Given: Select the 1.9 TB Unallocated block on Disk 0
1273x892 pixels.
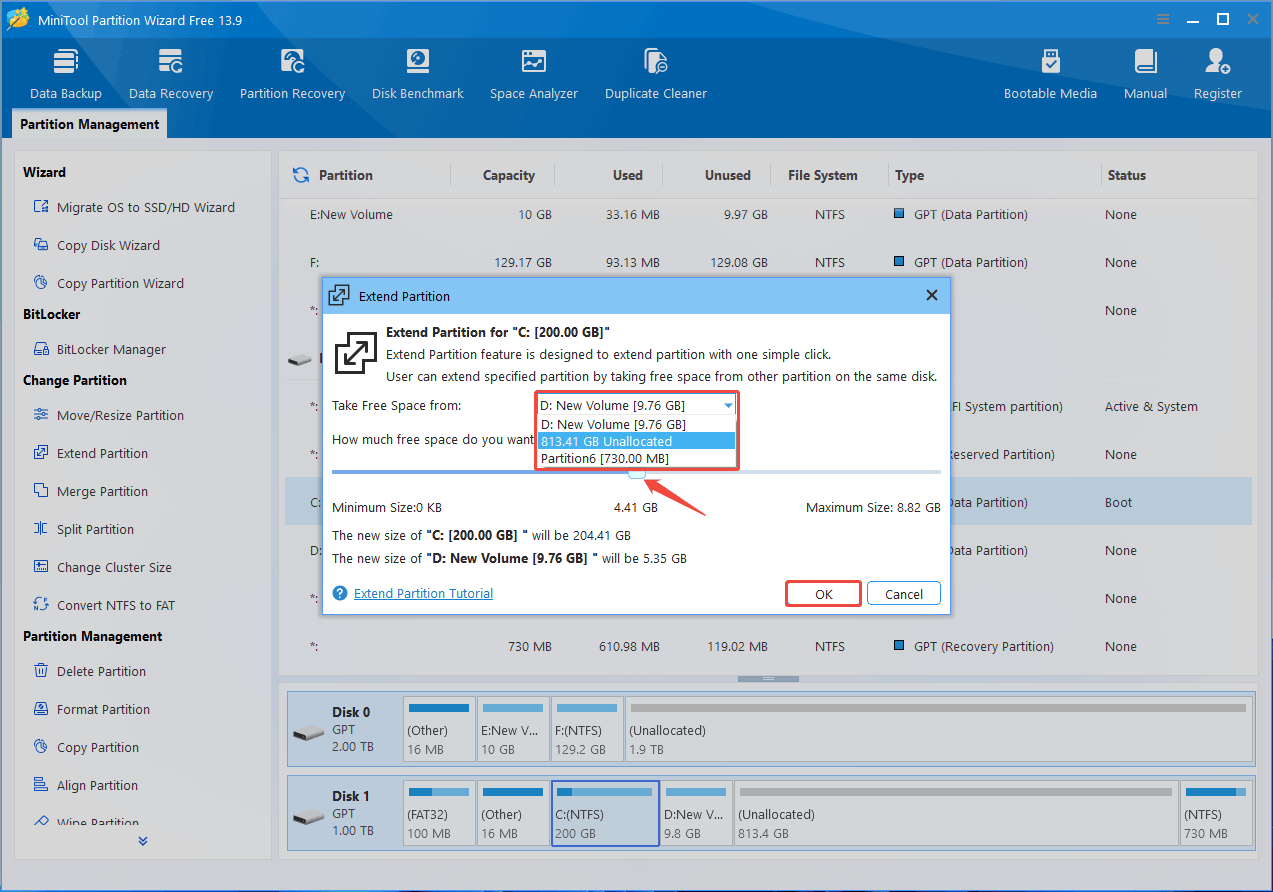Looking at the screenshot, I should coord(939,729).
